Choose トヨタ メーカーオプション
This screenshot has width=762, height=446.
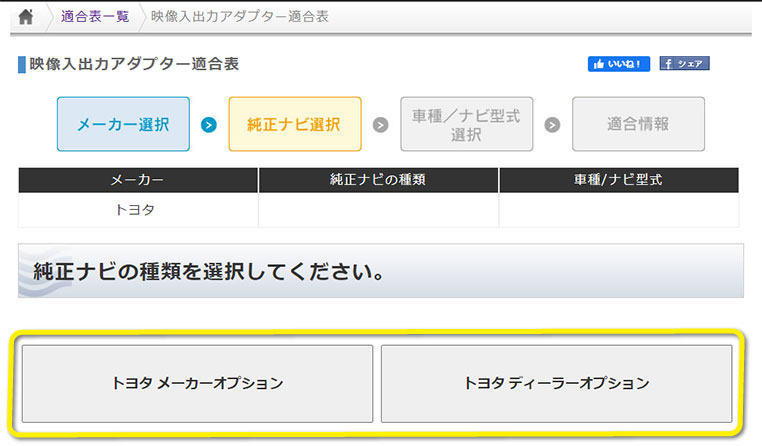click(197, 384)
